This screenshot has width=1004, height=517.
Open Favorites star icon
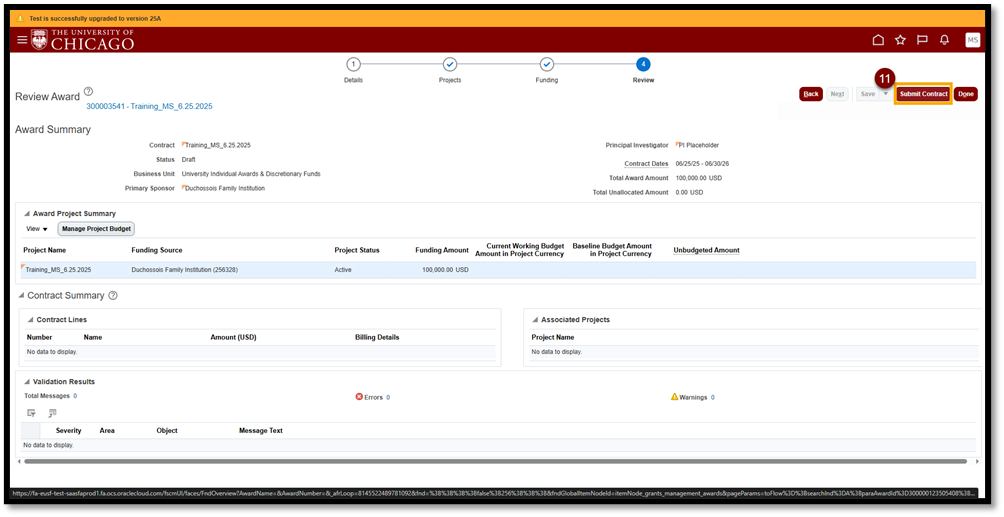[900, 40]
